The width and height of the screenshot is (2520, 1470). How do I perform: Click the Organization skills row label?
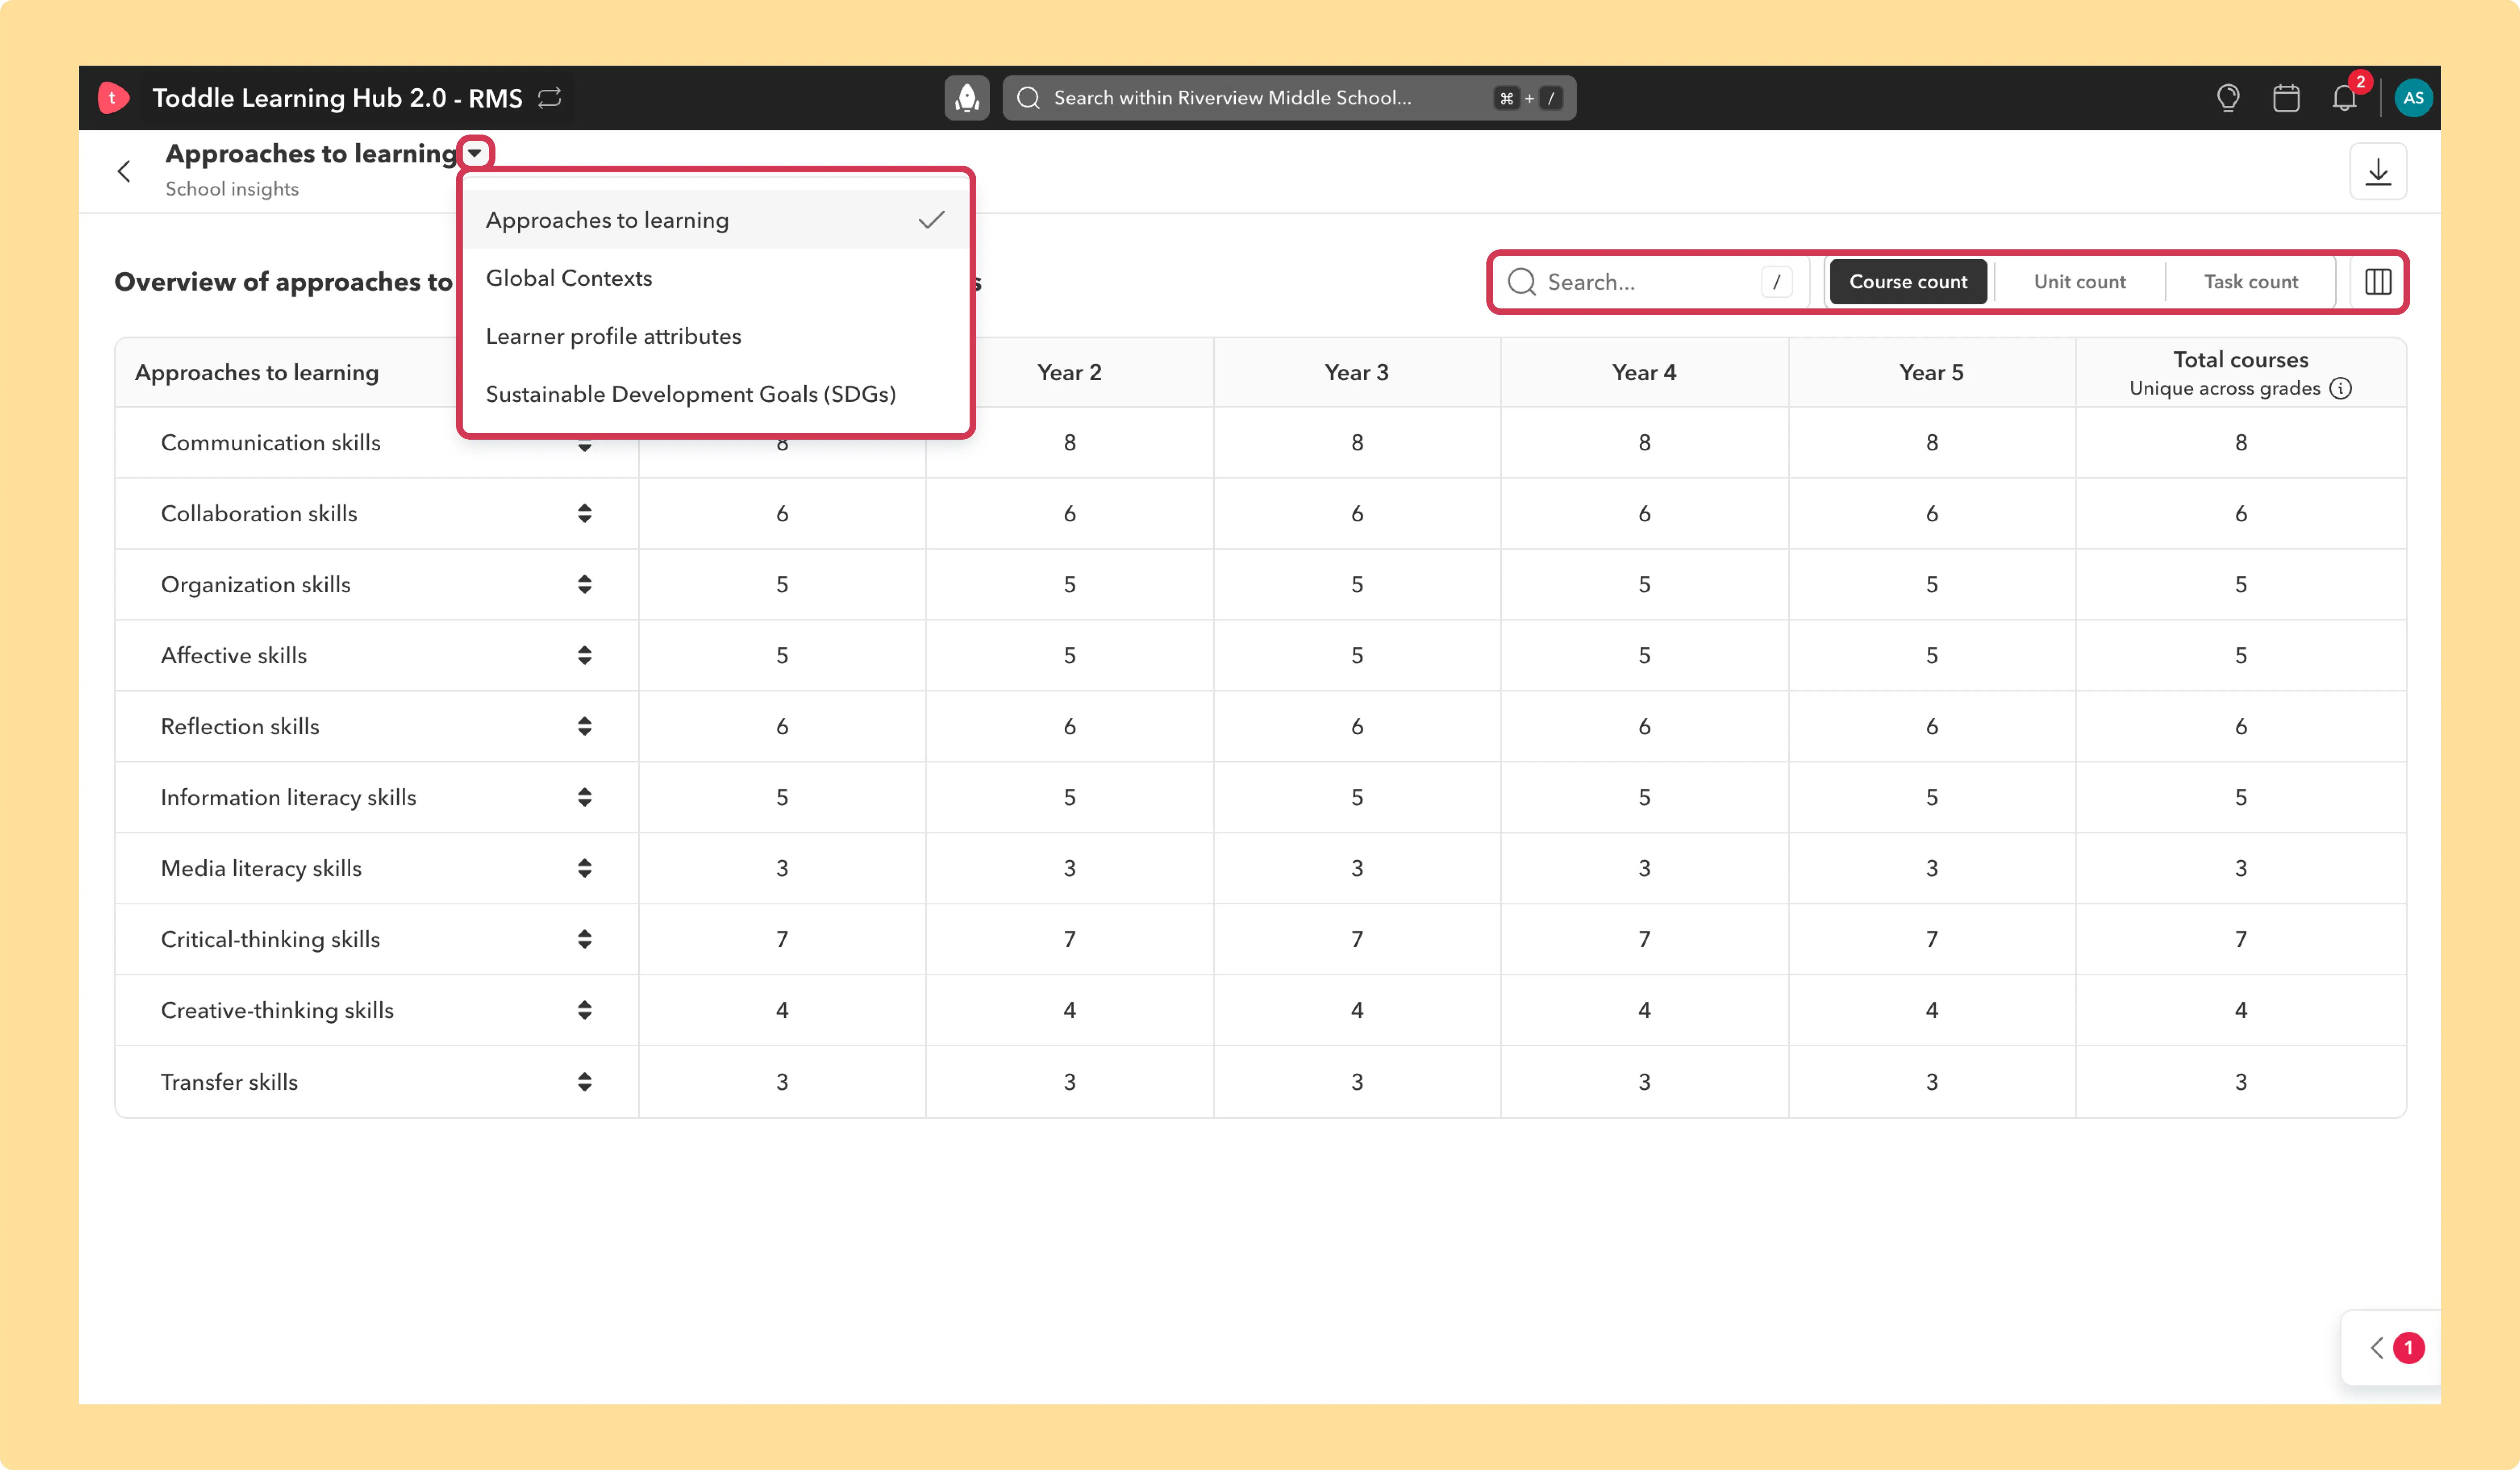[256, 584]
